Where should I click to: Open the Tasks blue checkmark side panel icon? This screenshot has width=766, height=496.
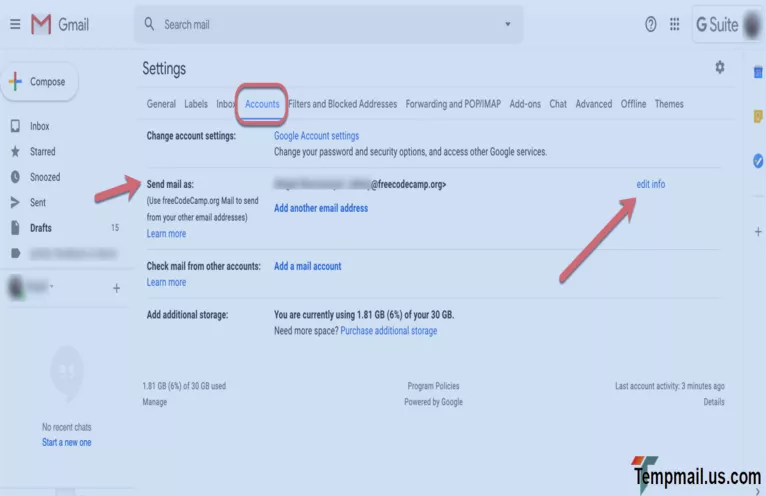tap(758, 160)
